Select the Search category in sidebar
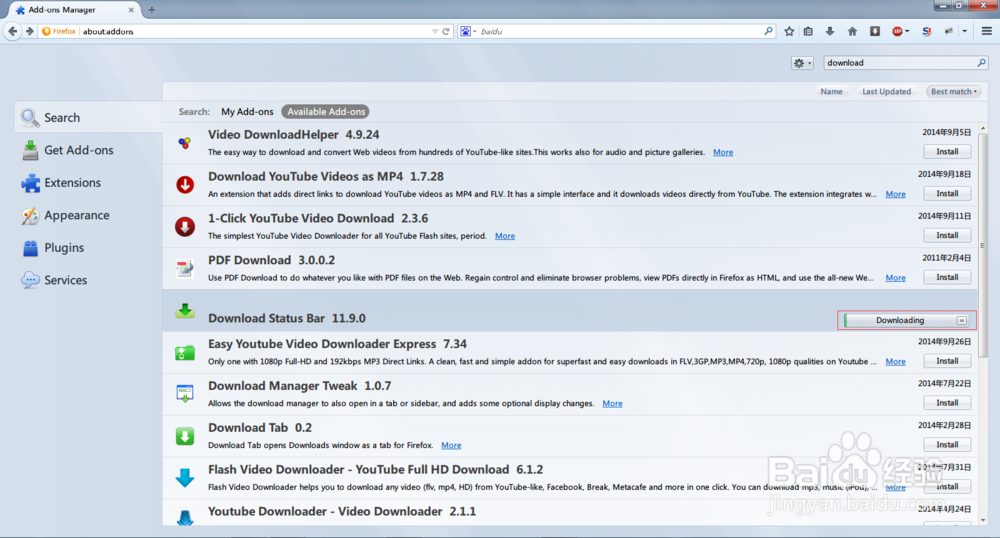1000x538 pixels. (88, 117)
